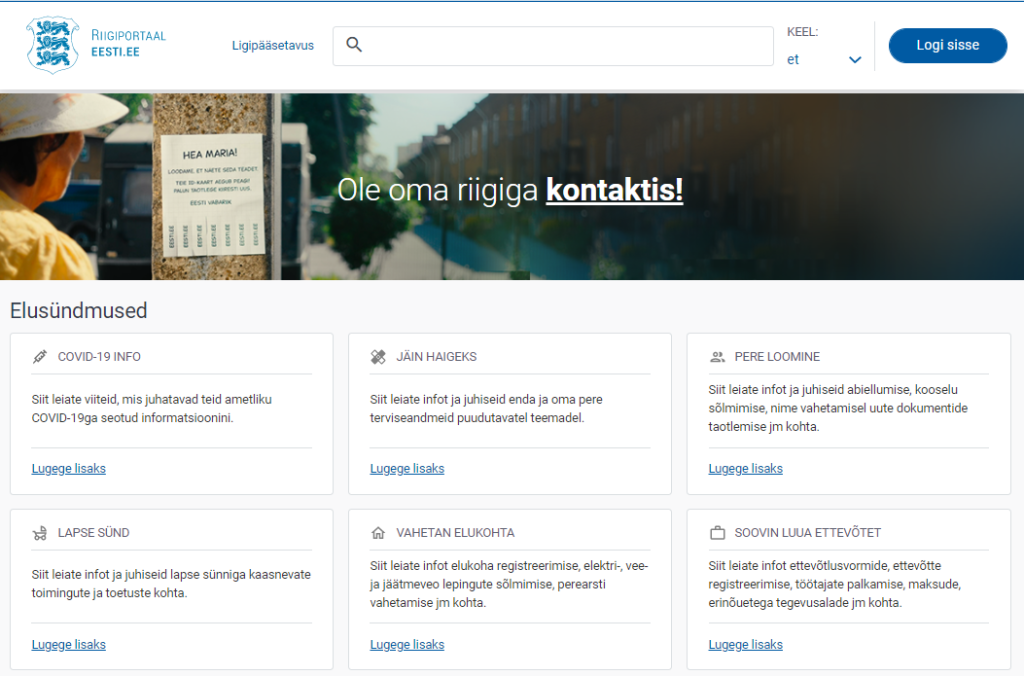This screenshot has width=1024, height=676.
Task: Focus the search input field
Action: [553, 46]
